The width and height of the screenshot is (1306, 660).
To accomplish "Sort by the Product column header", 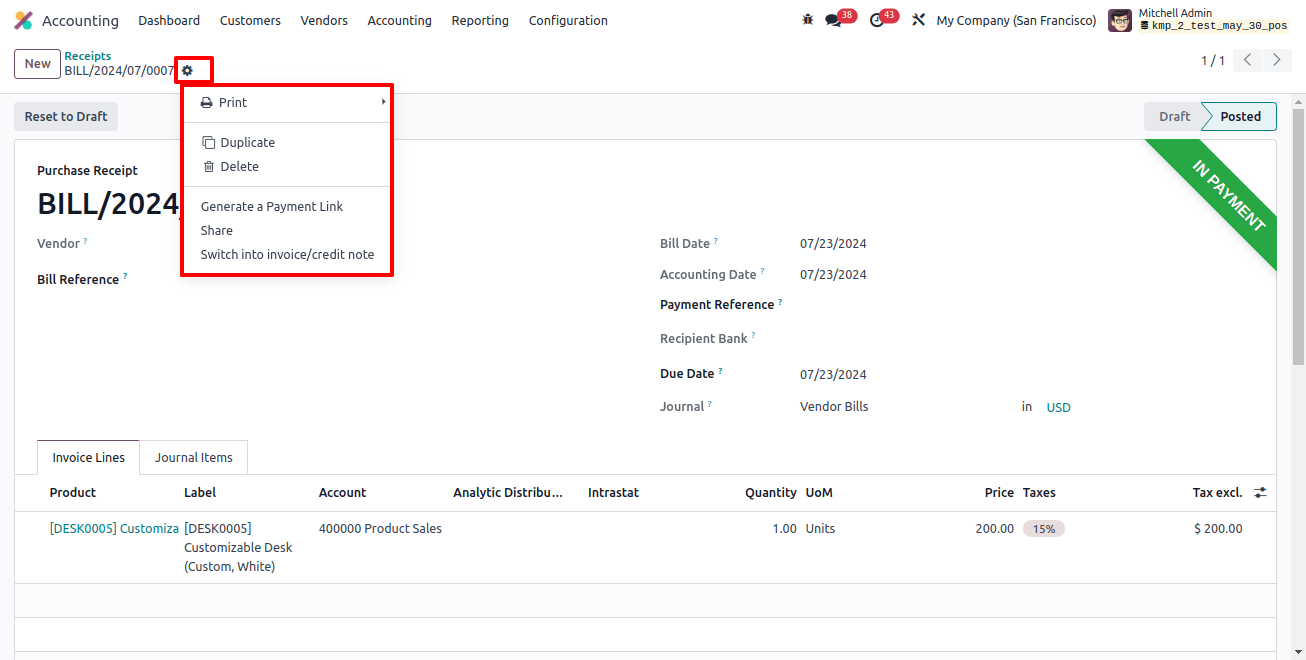I will 73,492.
